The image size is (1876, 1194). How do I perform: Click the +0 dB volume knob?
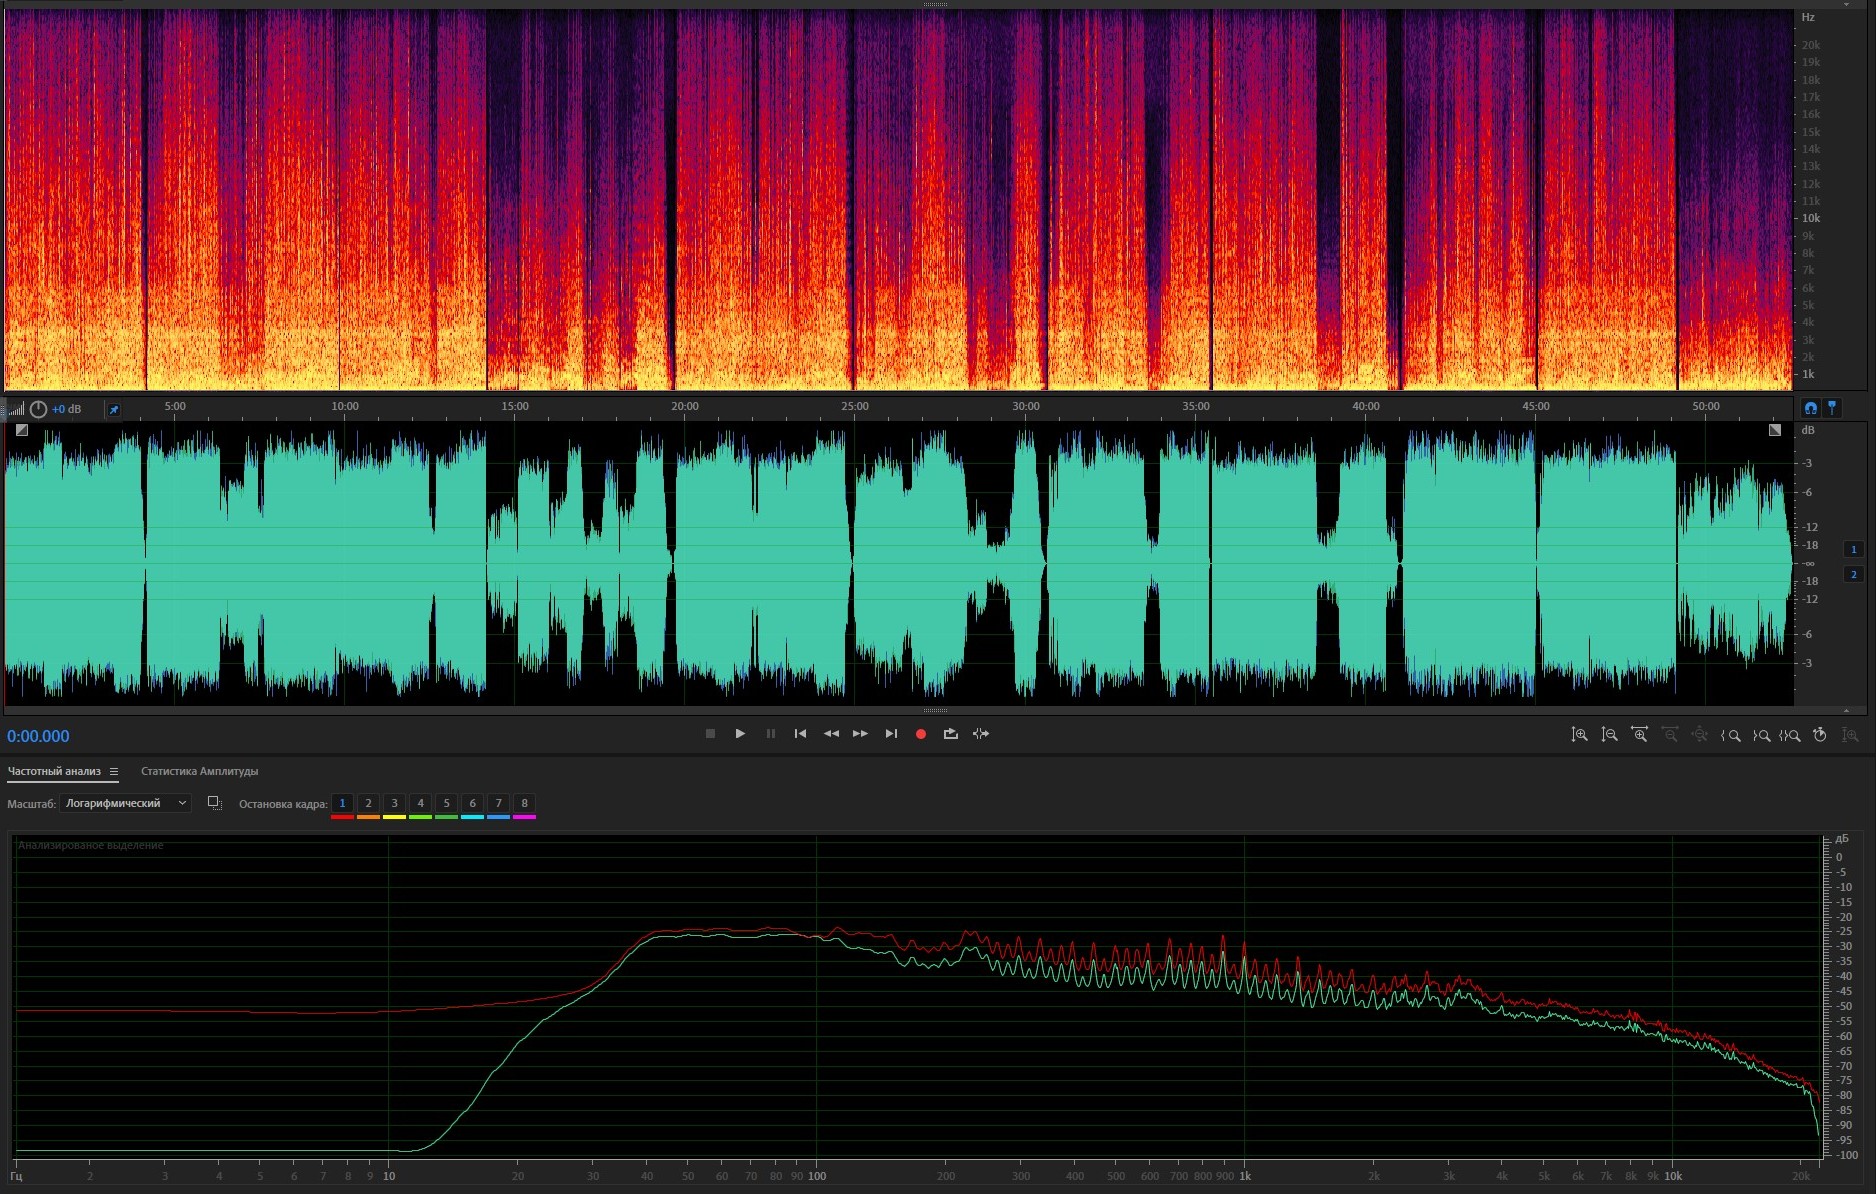pos(38,409)
